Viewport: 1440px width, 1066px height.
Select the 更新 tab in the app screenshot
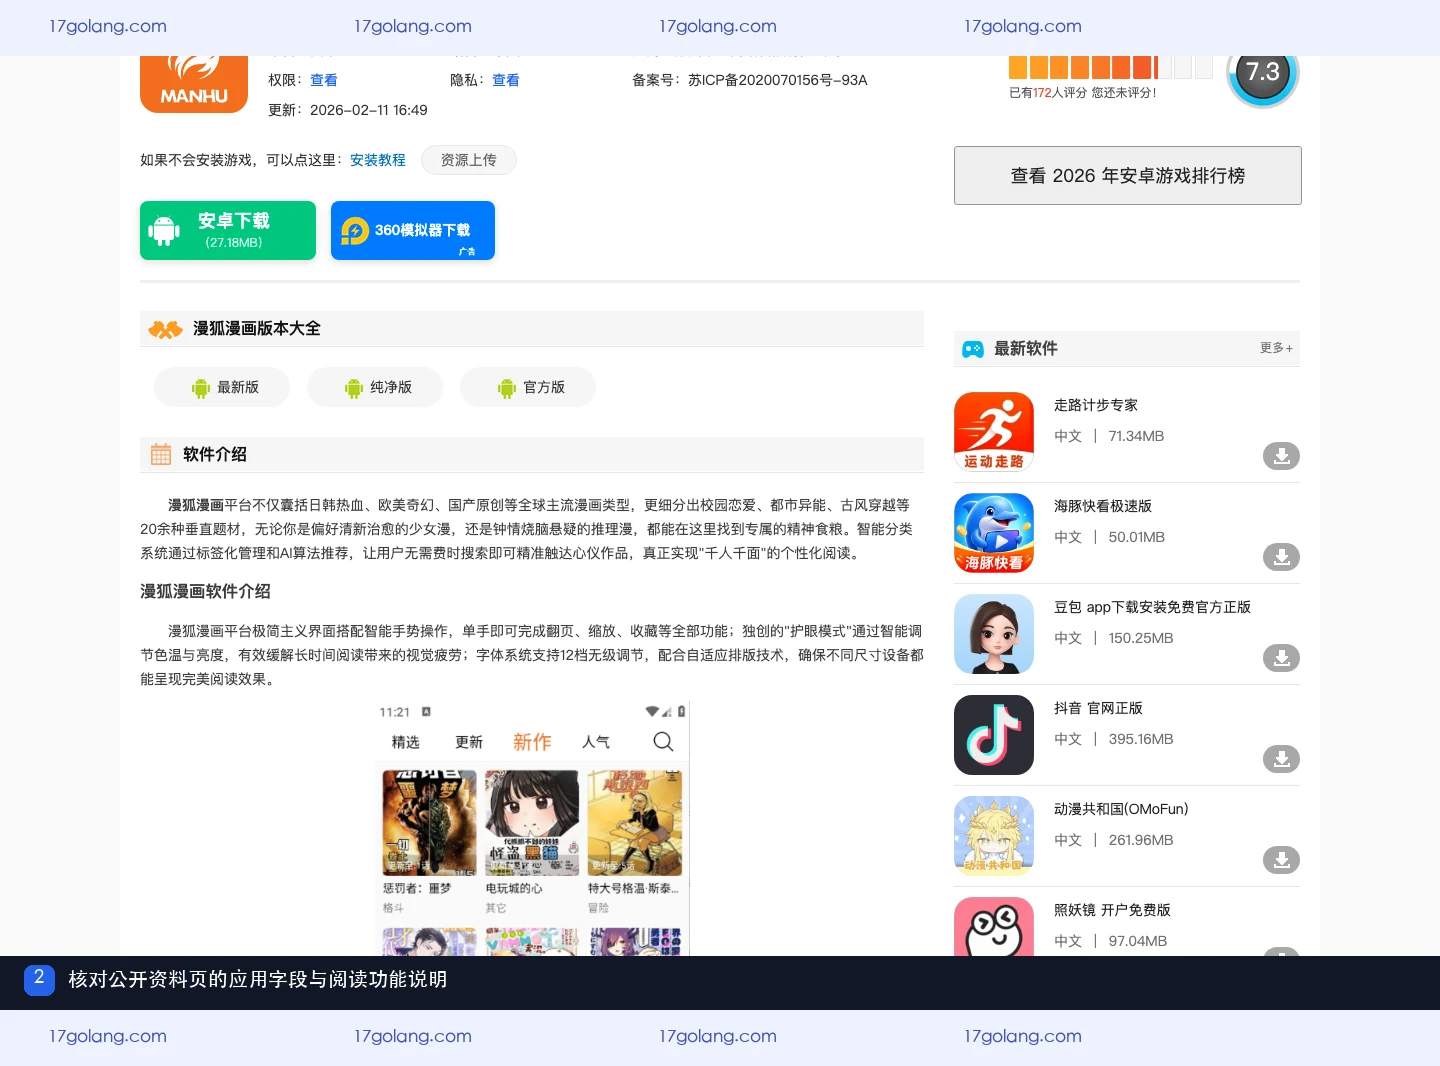[x=469, y=742]
